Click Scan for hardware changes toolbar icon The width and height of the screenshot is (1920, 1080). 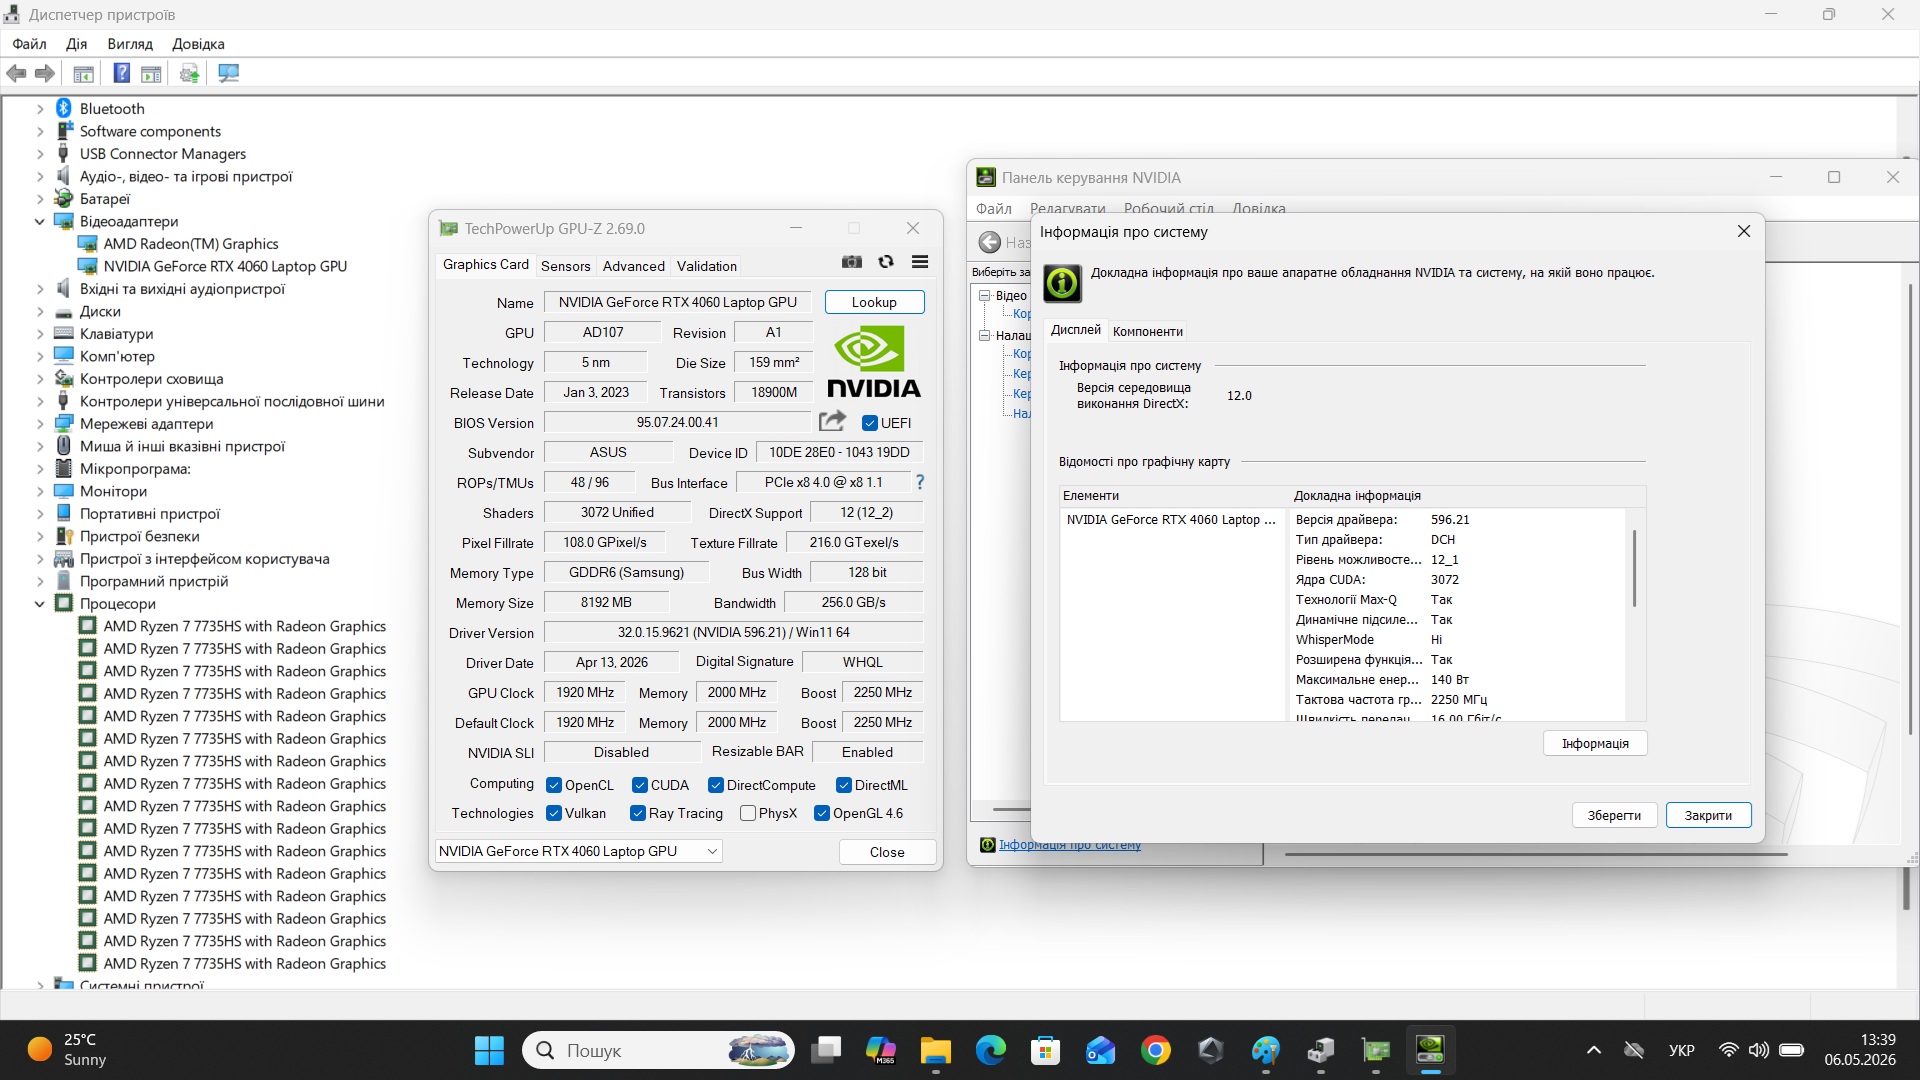(x=229, y=73)
